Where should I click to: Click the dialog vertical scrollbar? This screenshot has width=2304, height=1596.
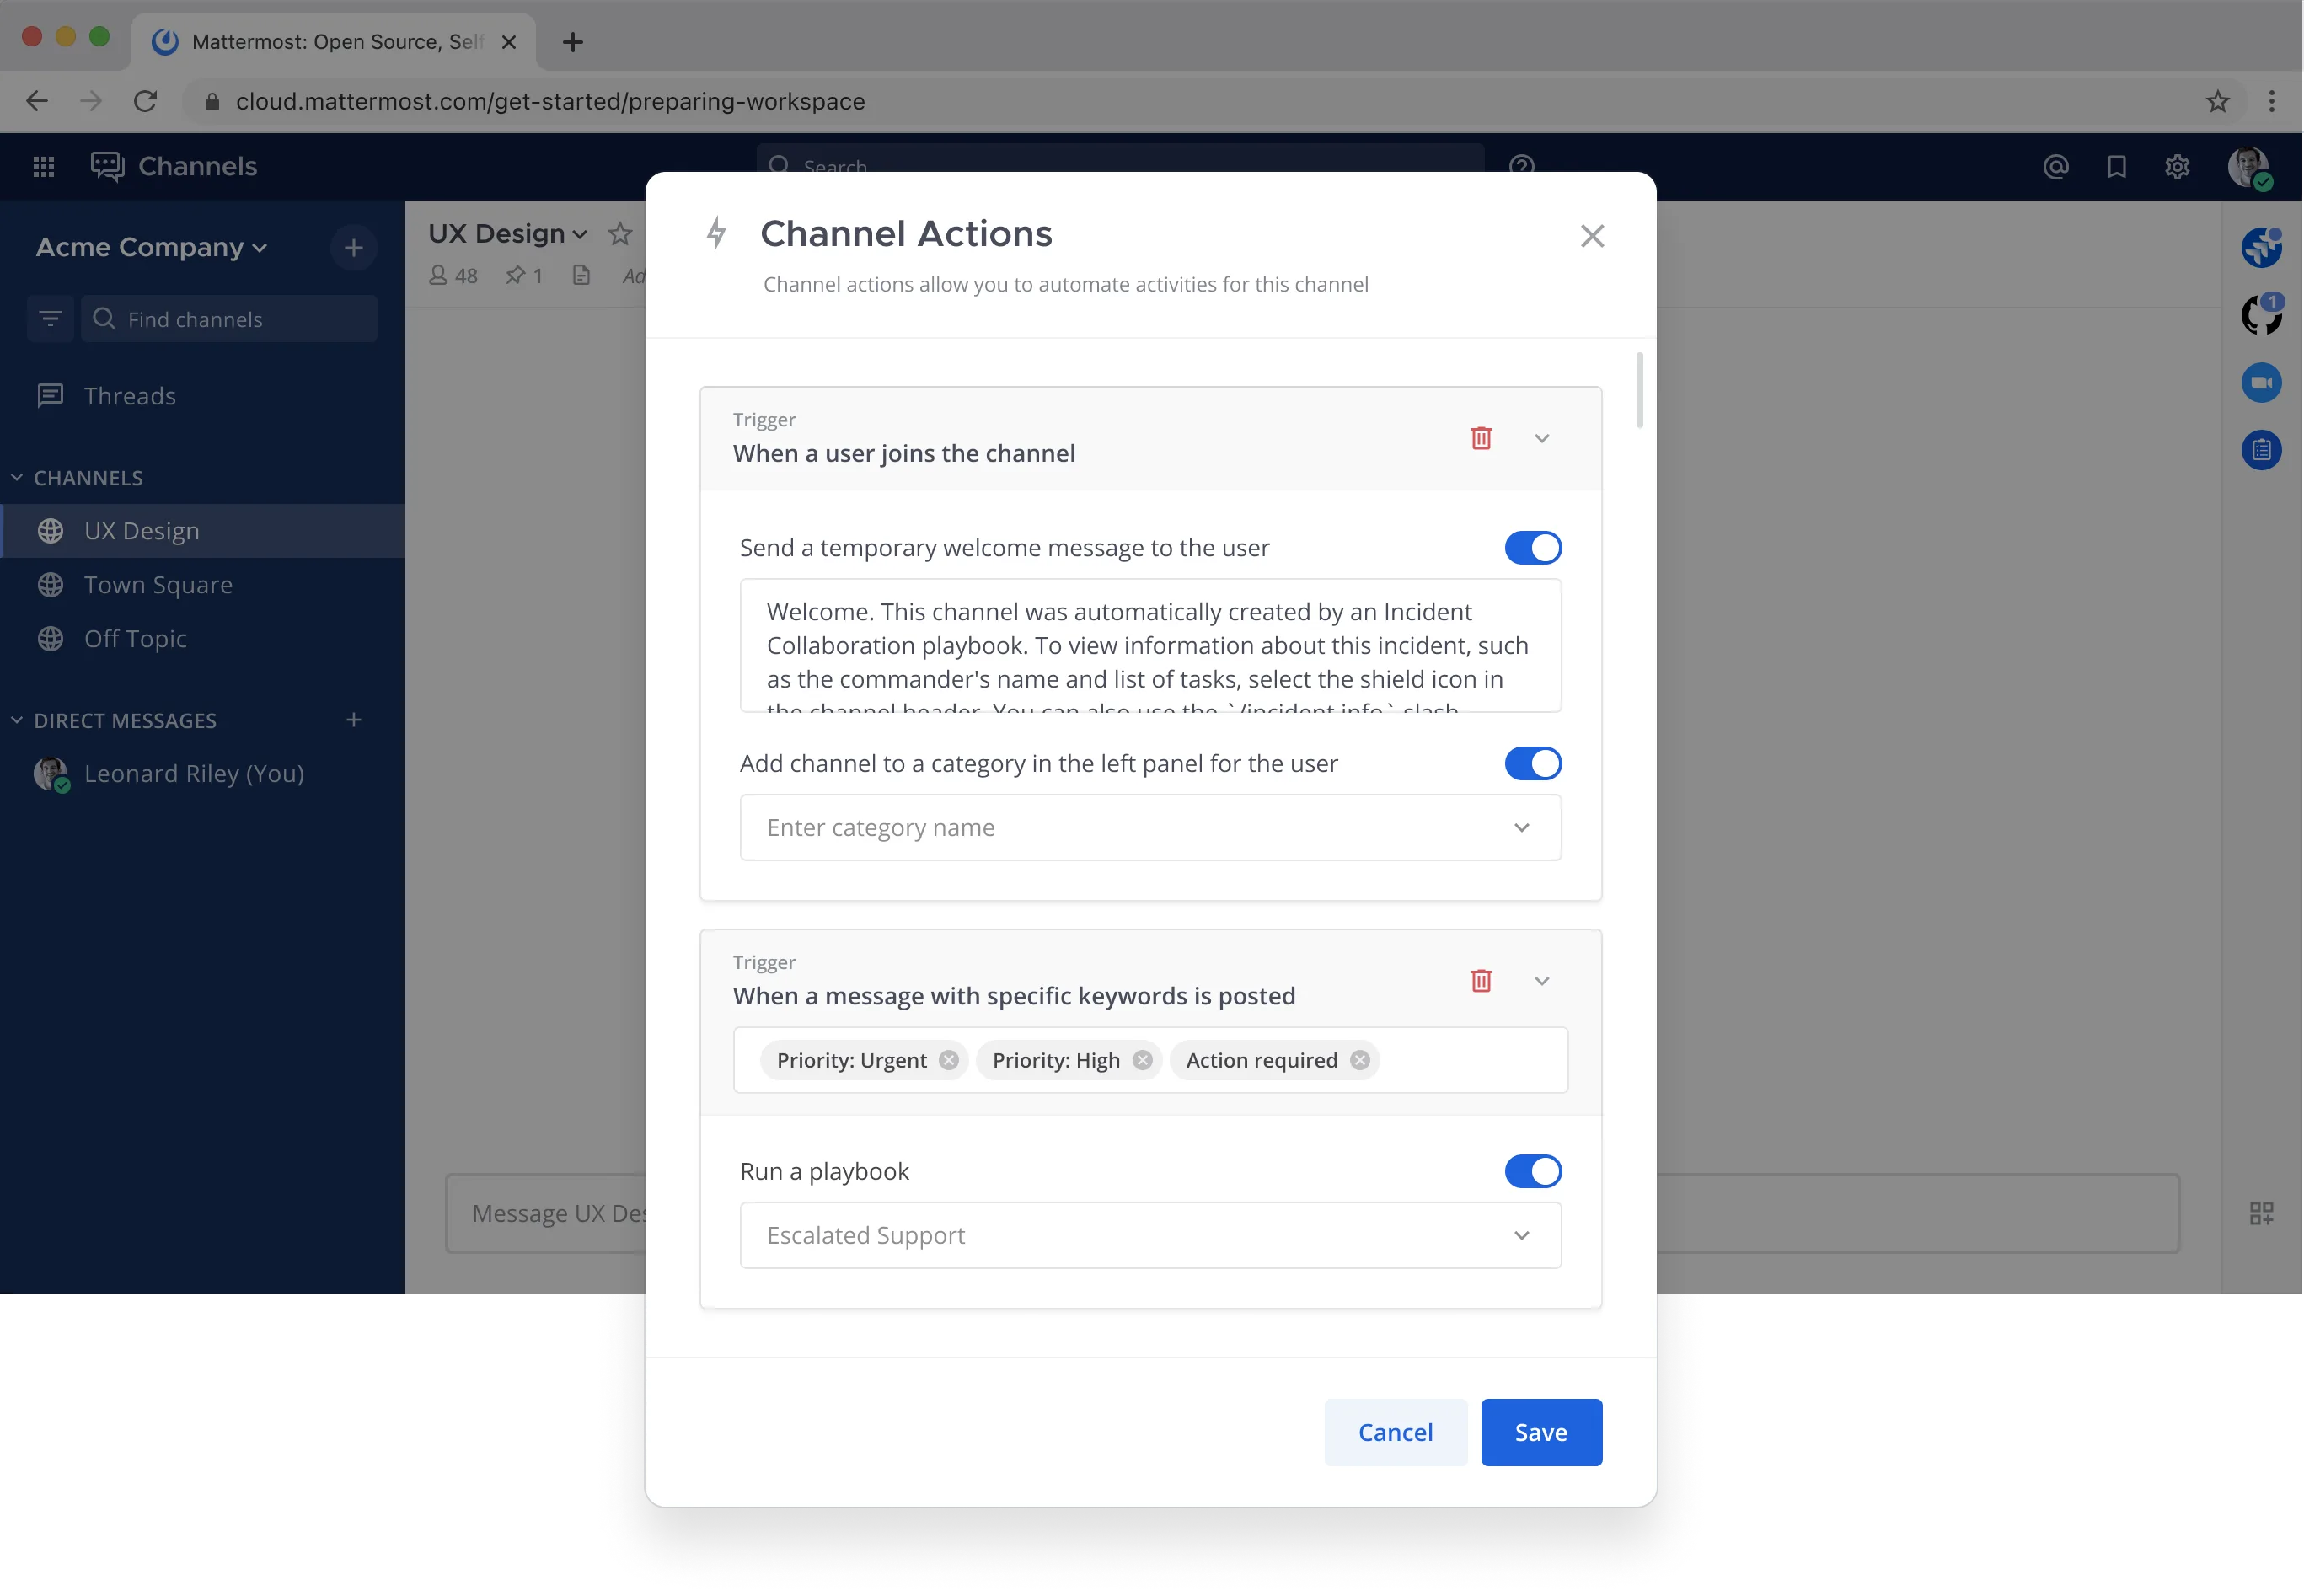[x=1639, y=390]
